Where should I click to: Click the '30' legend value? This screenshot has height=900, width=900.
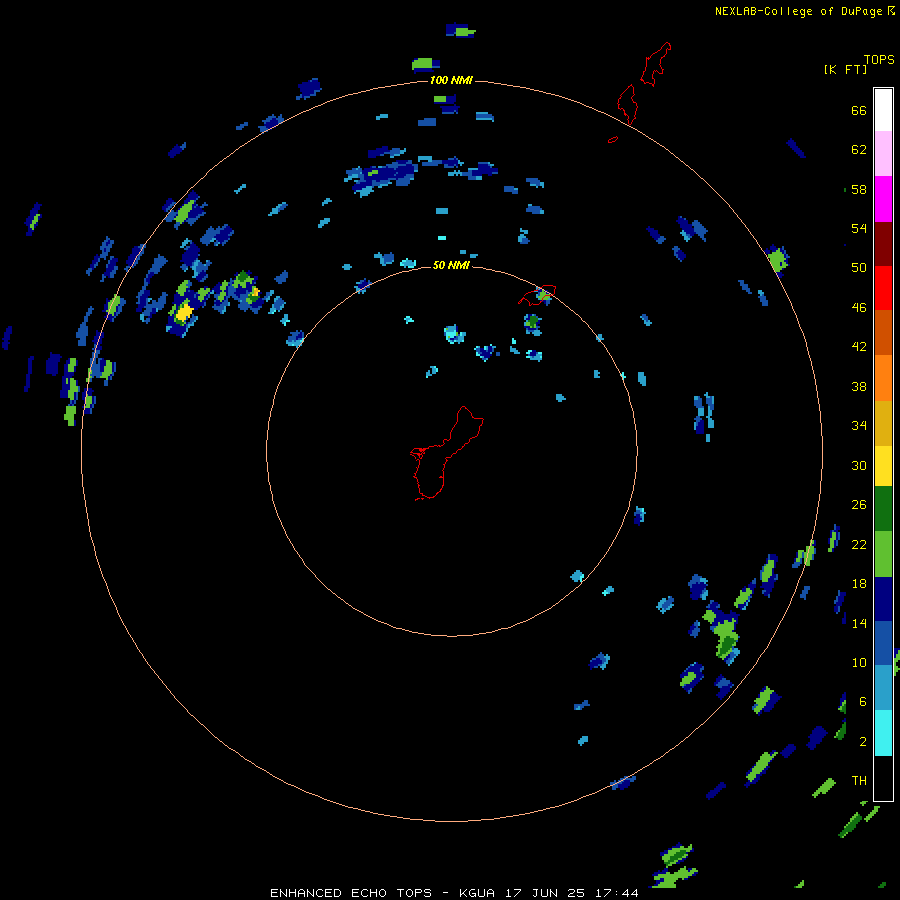(859, 465)
